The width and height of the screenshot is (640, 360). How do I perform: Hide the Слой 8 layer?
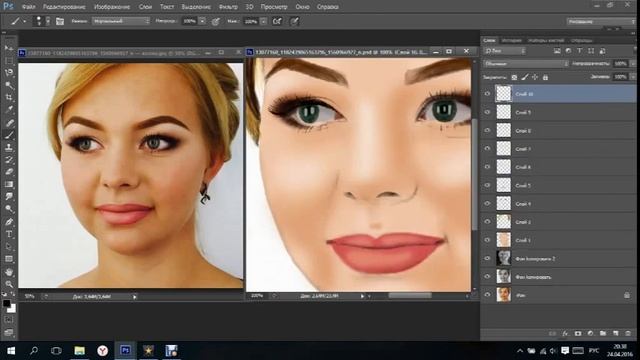(487, 131)
